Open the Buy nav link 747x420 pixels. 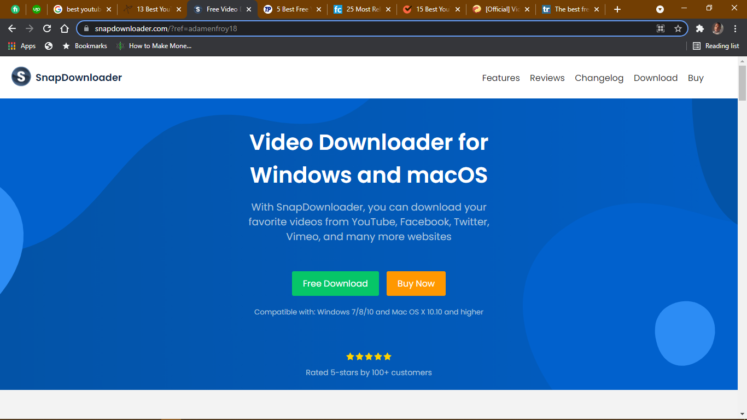(x=696, y=78)
